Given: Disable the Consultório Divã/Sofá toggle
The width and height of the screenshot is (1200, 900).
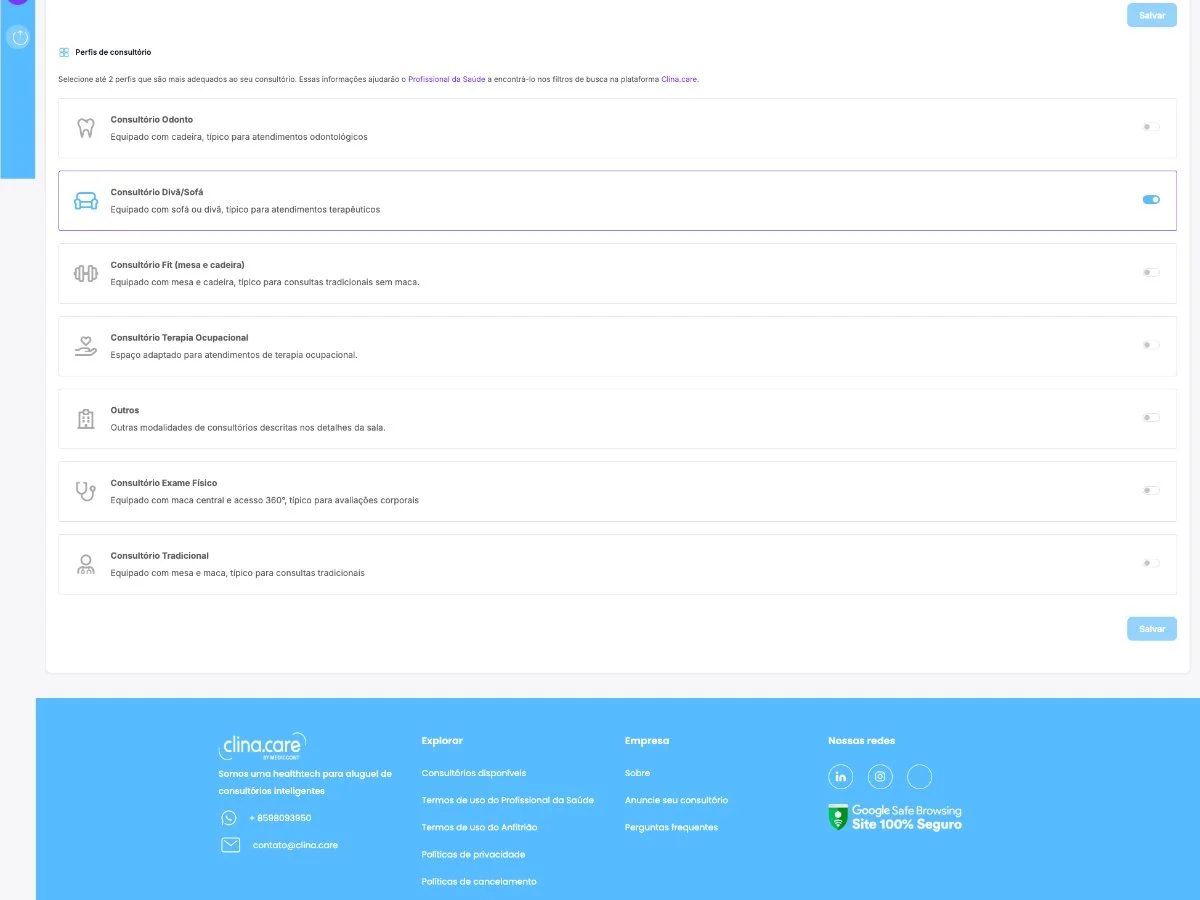Looking at the screenshot, I should 1151,200.
